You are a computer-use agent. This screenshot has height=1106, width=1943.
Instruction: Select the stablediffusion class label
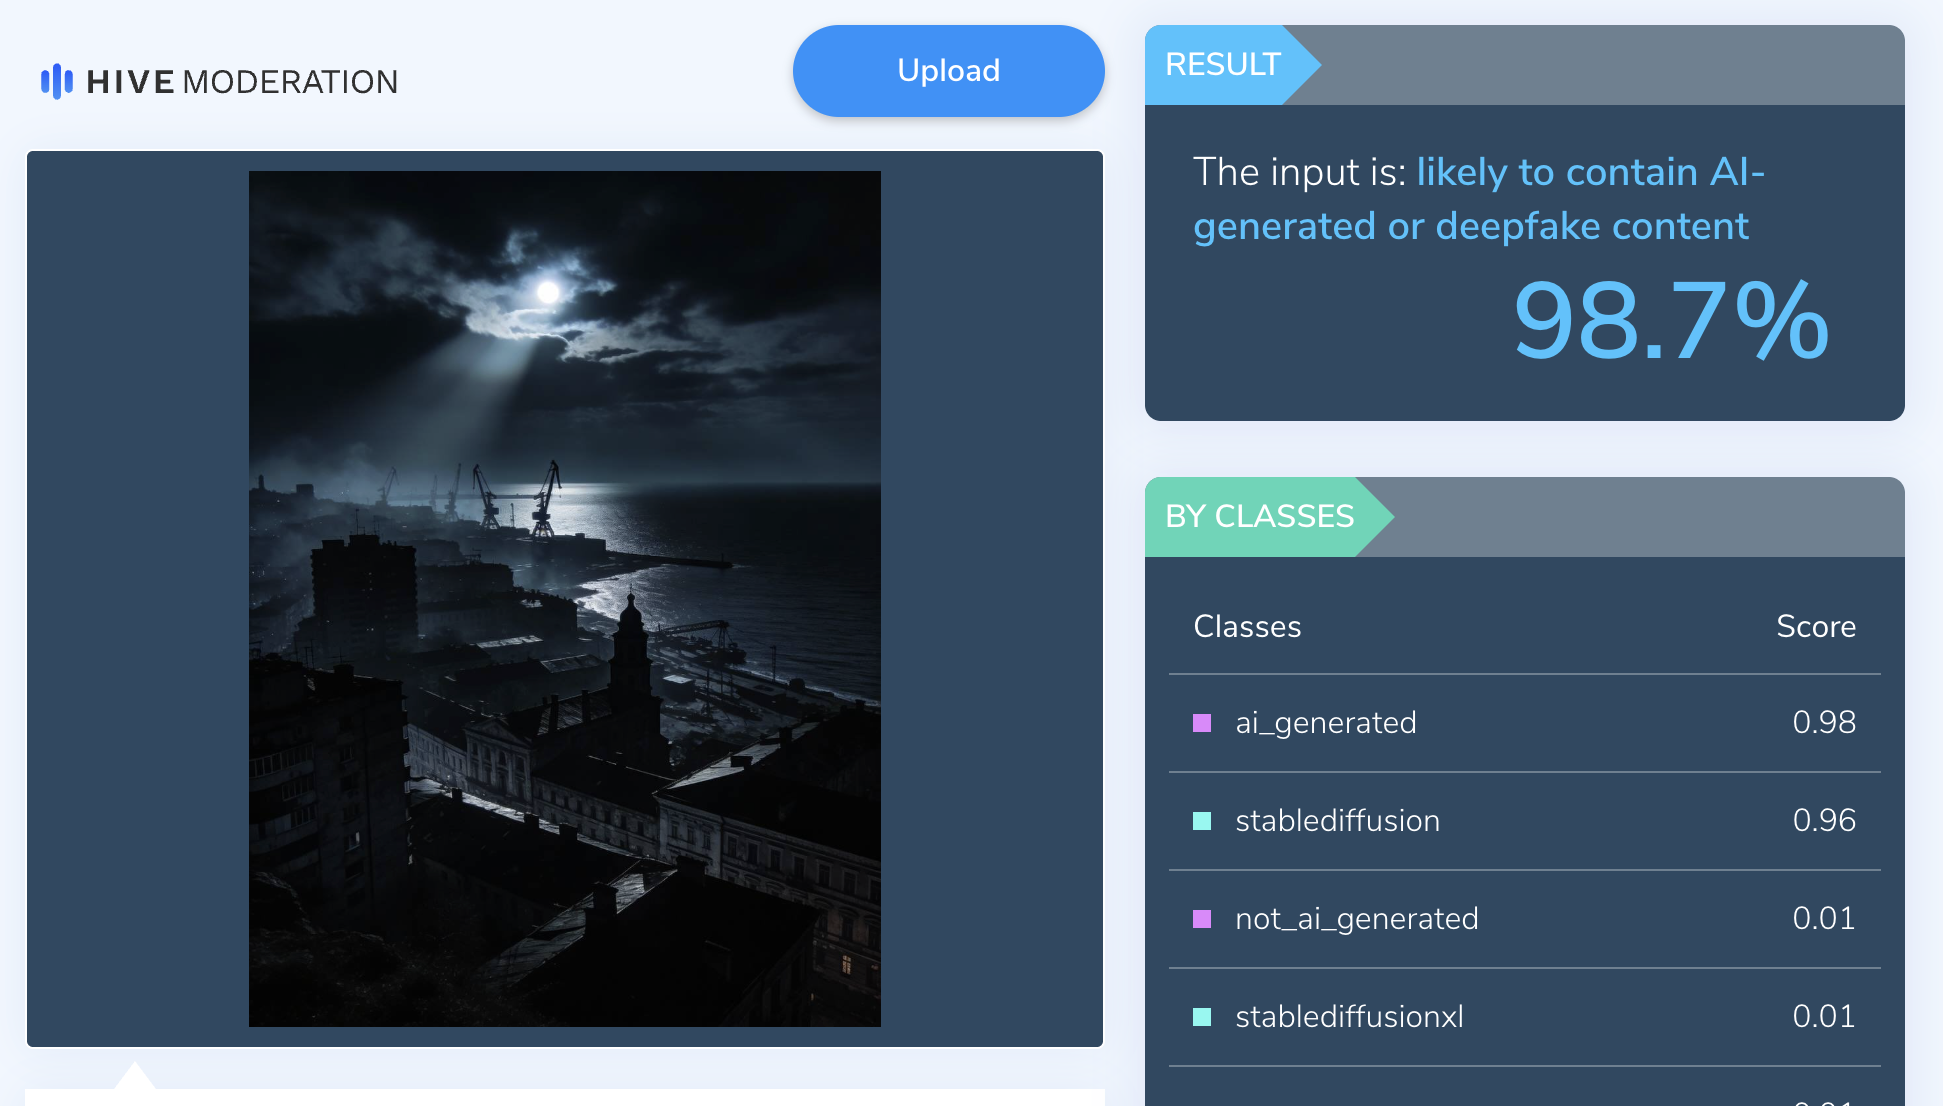click(x=1337, y=821)
